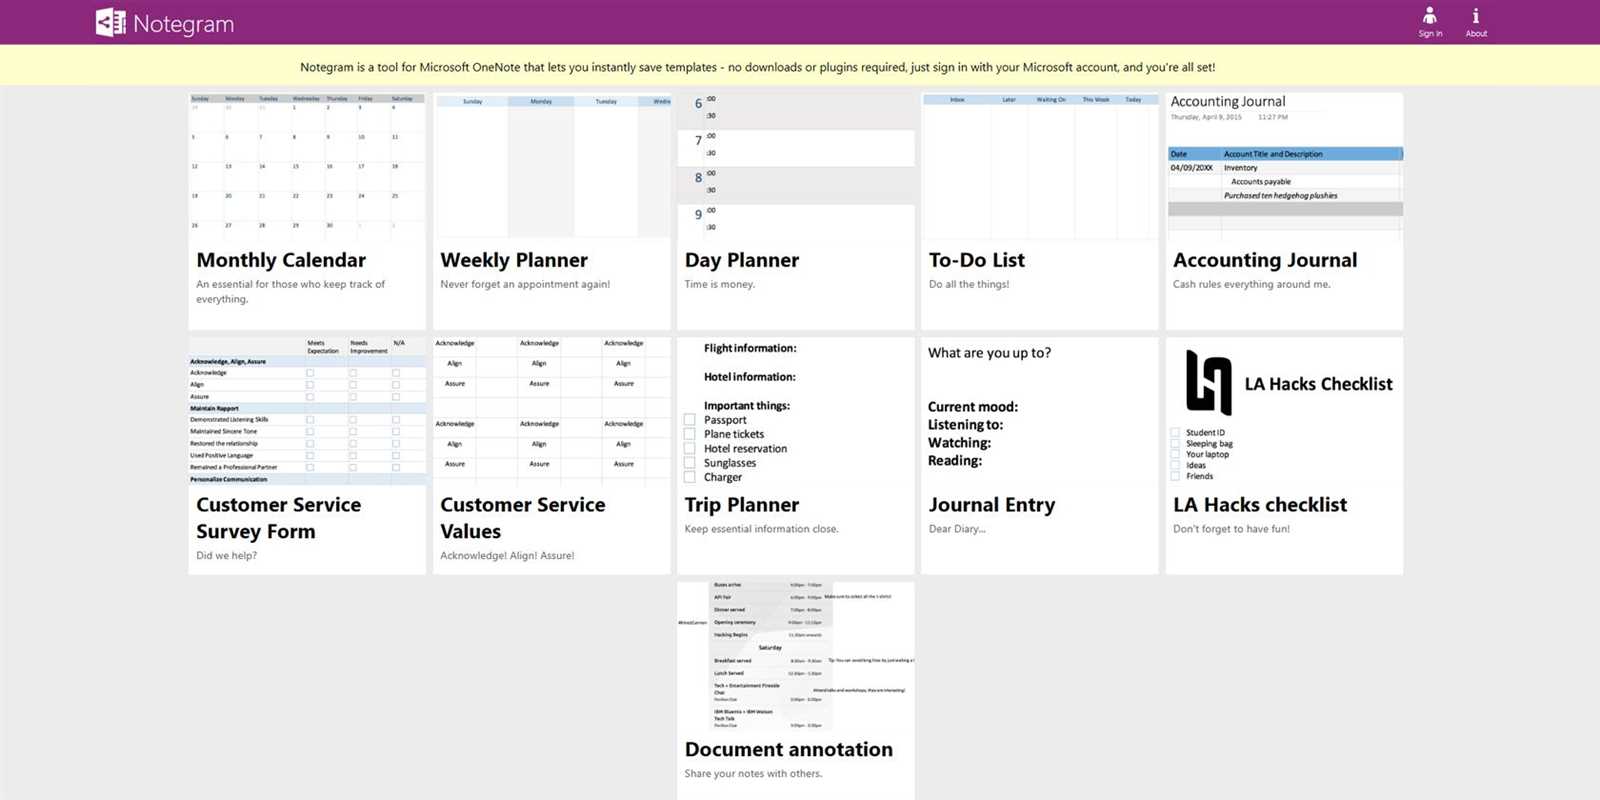
Task: Select the Trip Planner title
Action: tap(742, 505)
